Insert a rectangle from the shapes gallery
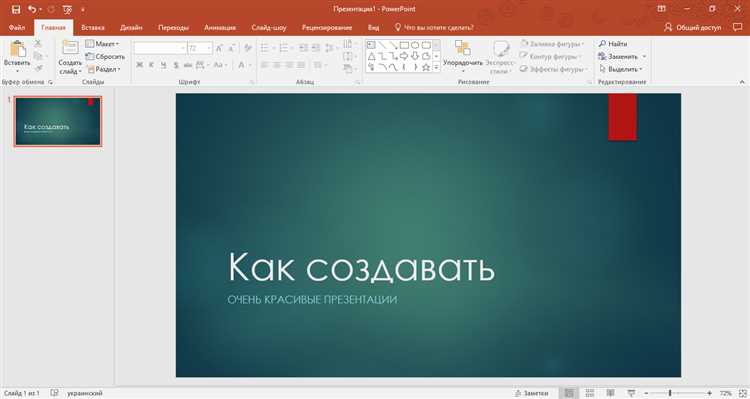The height and width of the screenshot is (399, 750). (404, 45)
